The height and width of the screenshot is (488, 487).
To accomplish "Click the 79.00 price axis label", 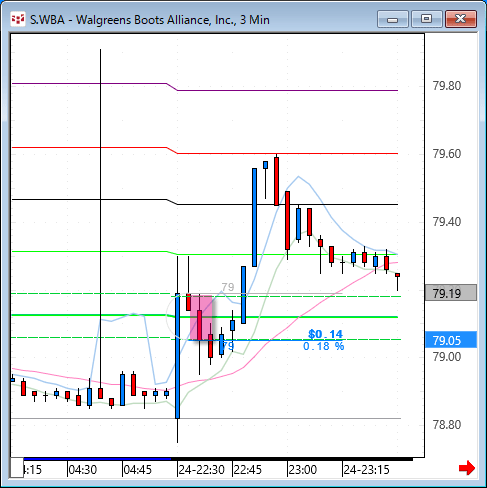I will (447, 357).
